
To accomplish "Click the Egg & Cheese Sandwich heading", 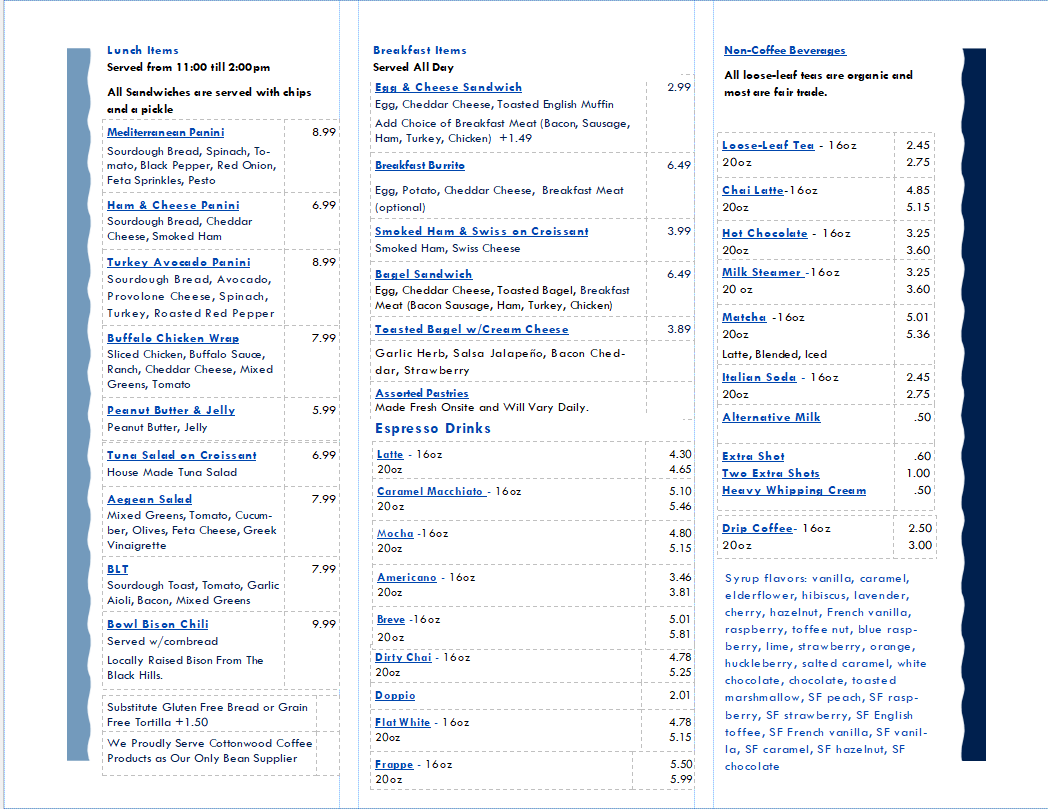I will (x=448, y=87).
